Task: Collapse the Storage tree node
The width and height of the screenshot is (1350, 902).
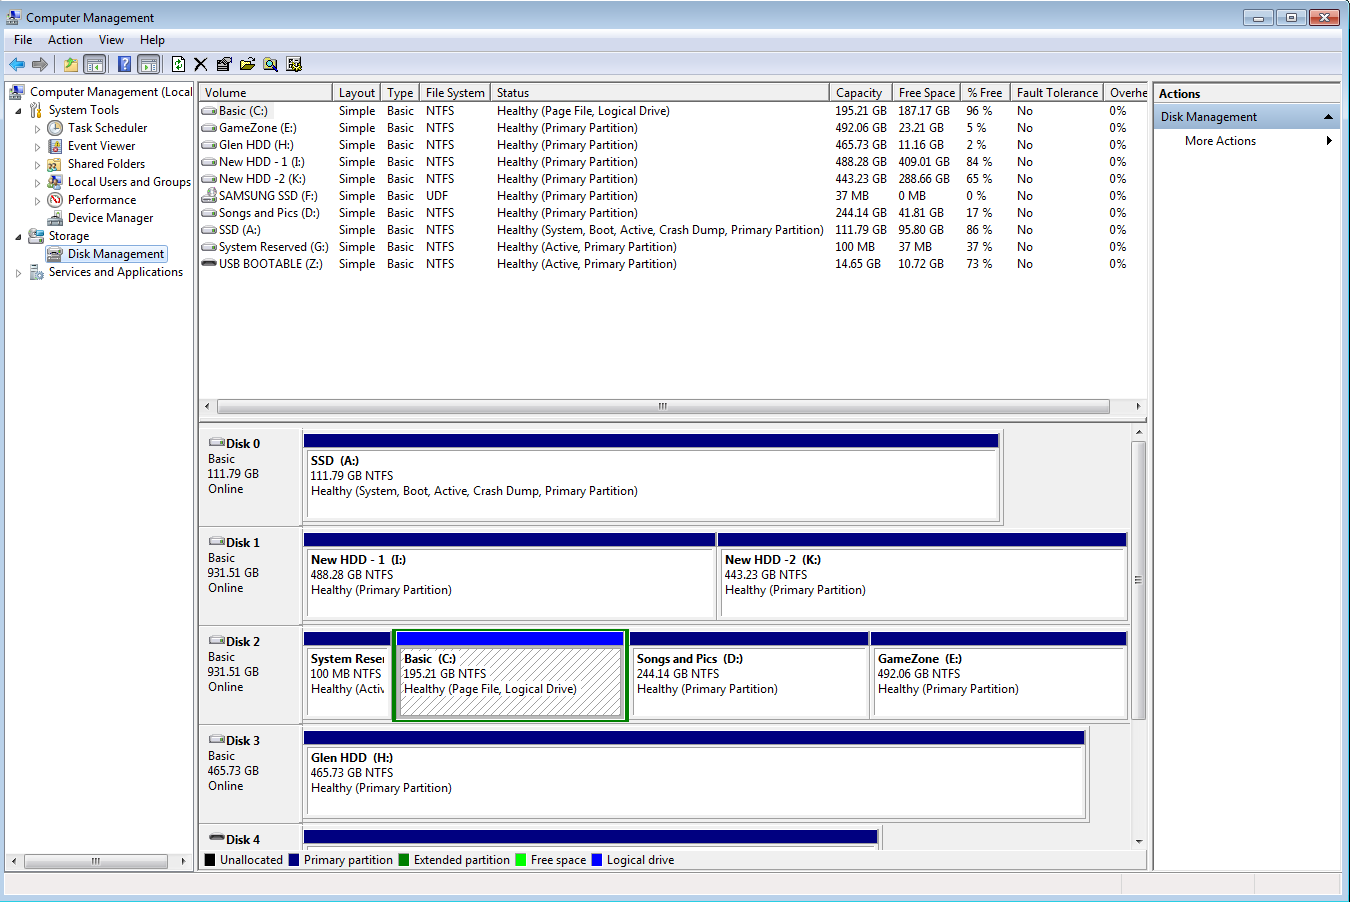Action: tap(18, 237)
